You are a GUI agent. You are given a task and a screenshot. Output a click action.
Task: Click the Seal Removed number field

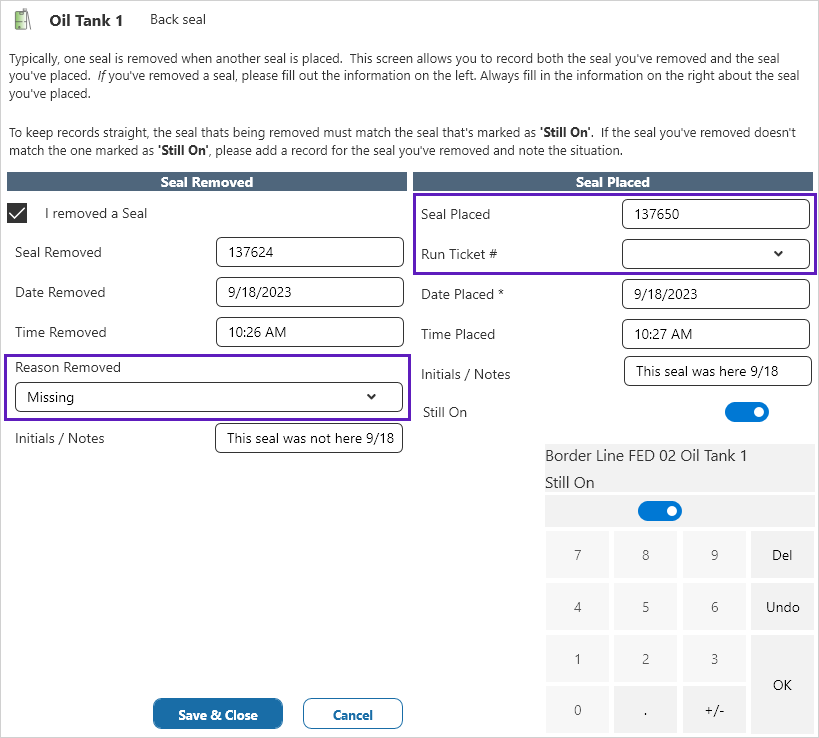tap(309, 253)
